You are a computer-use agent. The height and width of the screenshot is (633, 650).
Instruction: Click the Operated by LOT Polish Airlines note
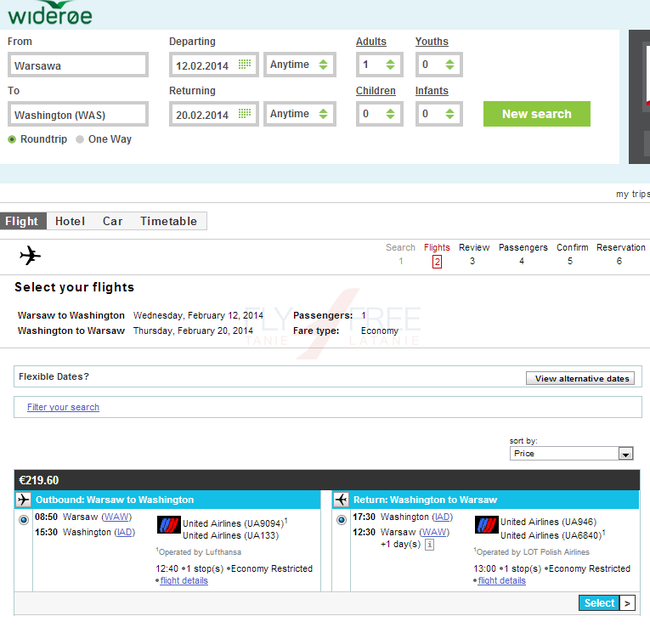532,552
